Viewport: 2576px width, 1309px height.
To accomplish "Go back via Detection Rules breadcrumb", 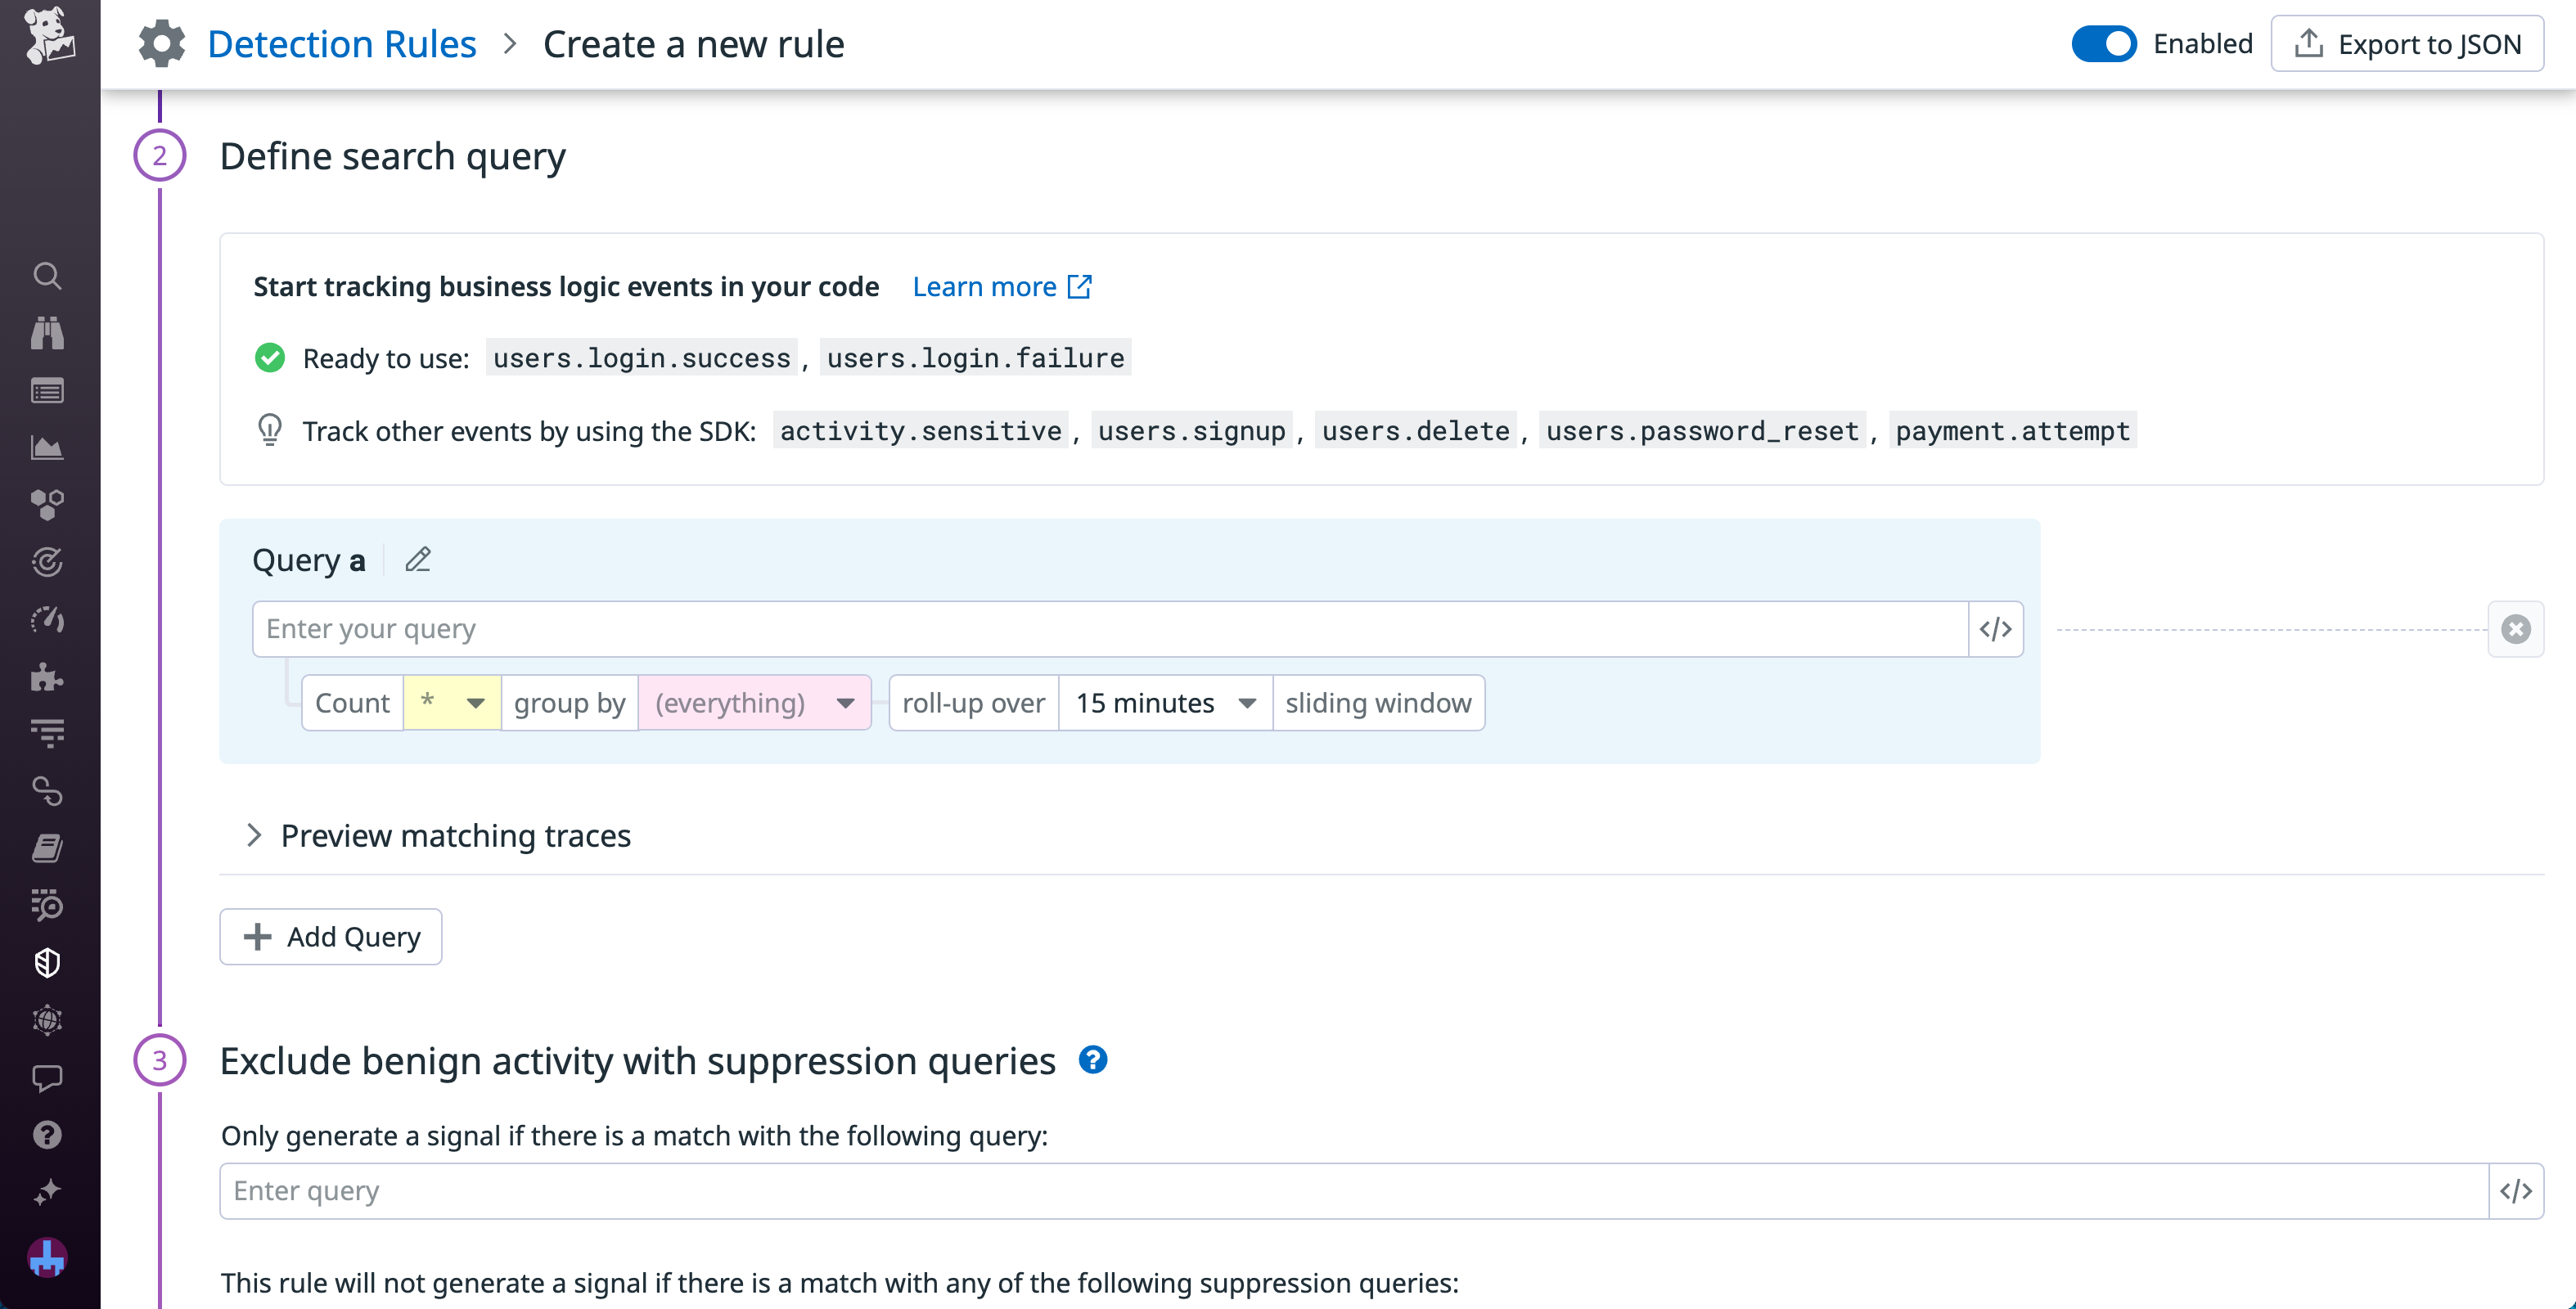I will [342, 43].
